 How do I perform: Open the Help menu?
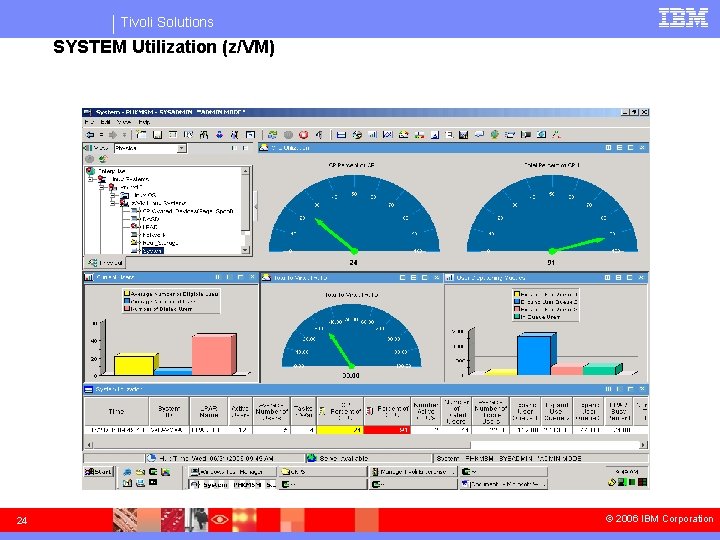point(144,122)
